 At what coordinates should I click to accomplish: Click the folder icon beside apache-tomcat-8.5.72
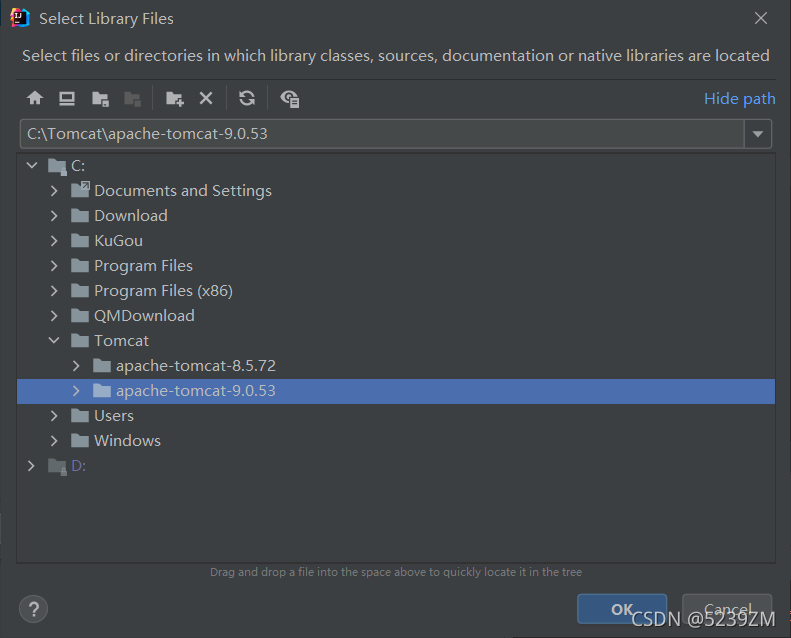pos(102,366)
